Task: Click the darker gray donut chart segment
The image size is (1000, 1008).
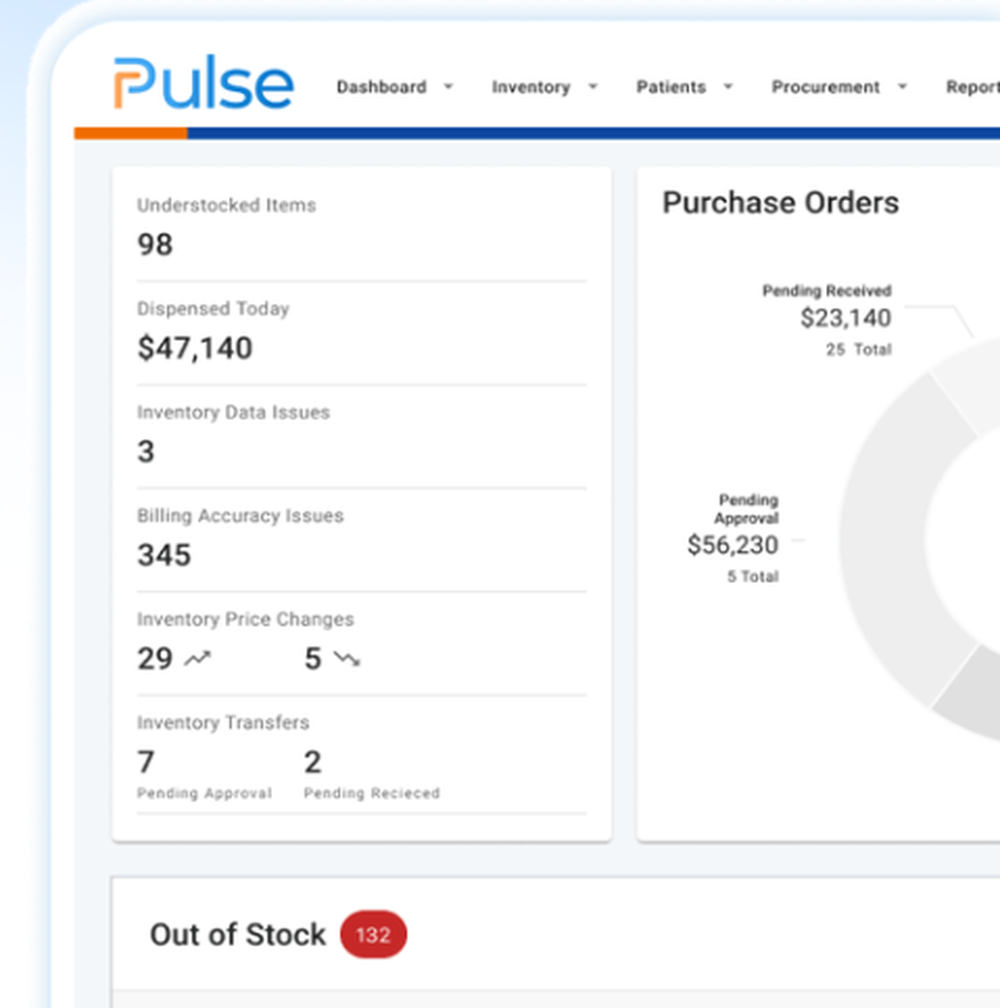Action: 974,698
